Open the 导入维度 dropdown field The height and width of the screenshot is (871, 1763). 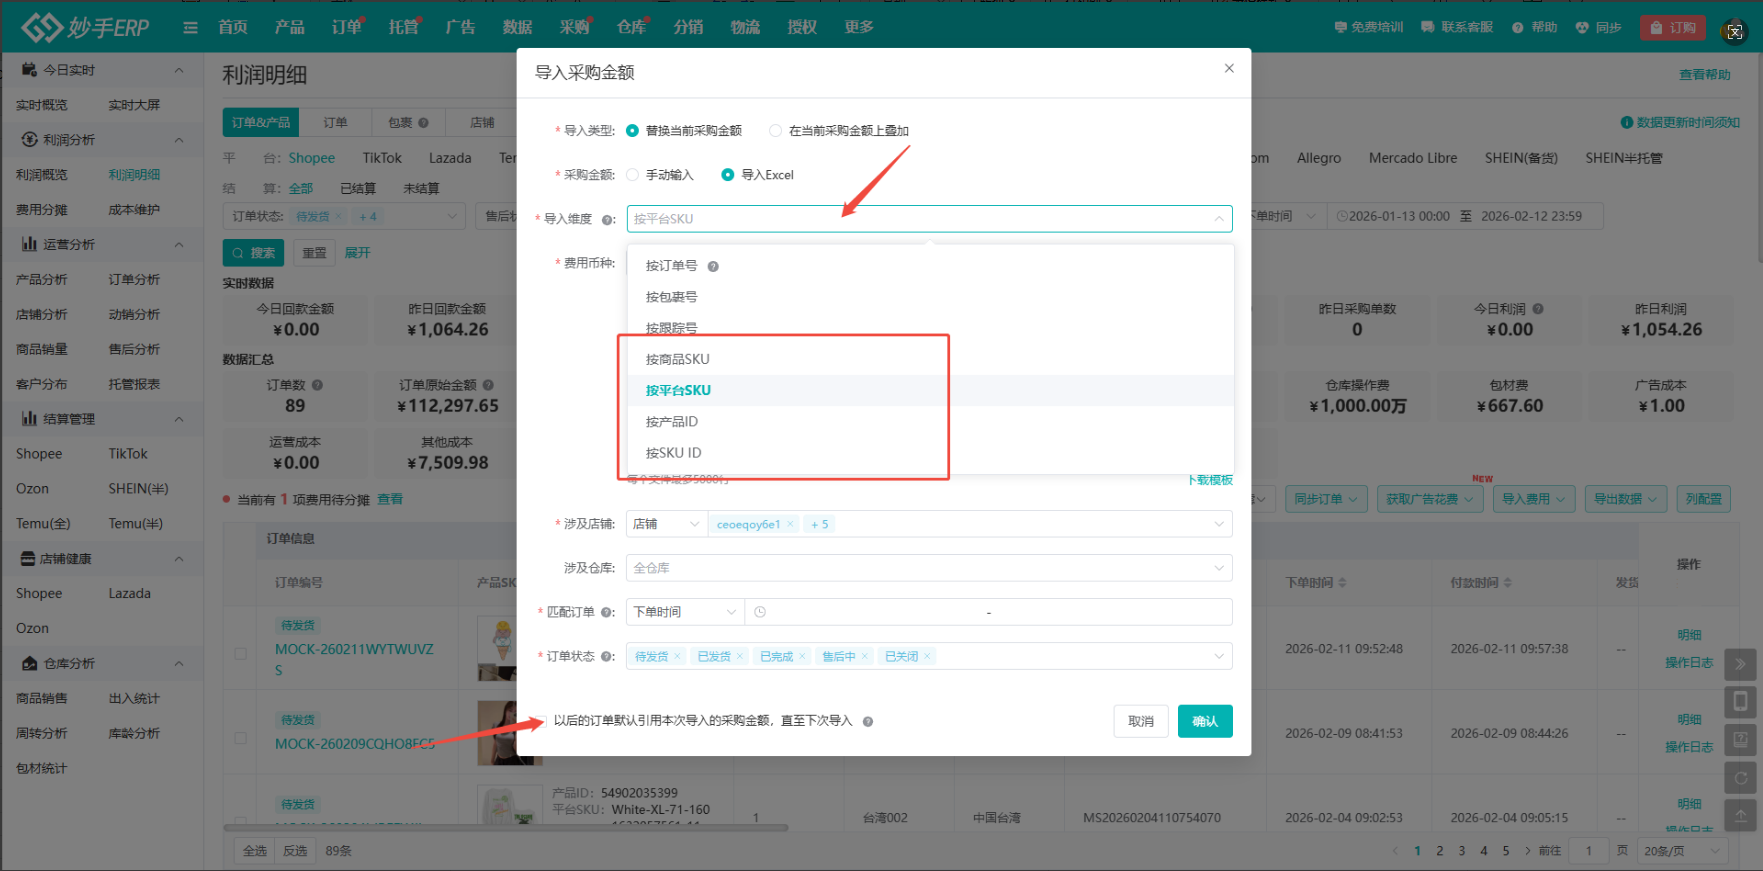pos(929,219)
